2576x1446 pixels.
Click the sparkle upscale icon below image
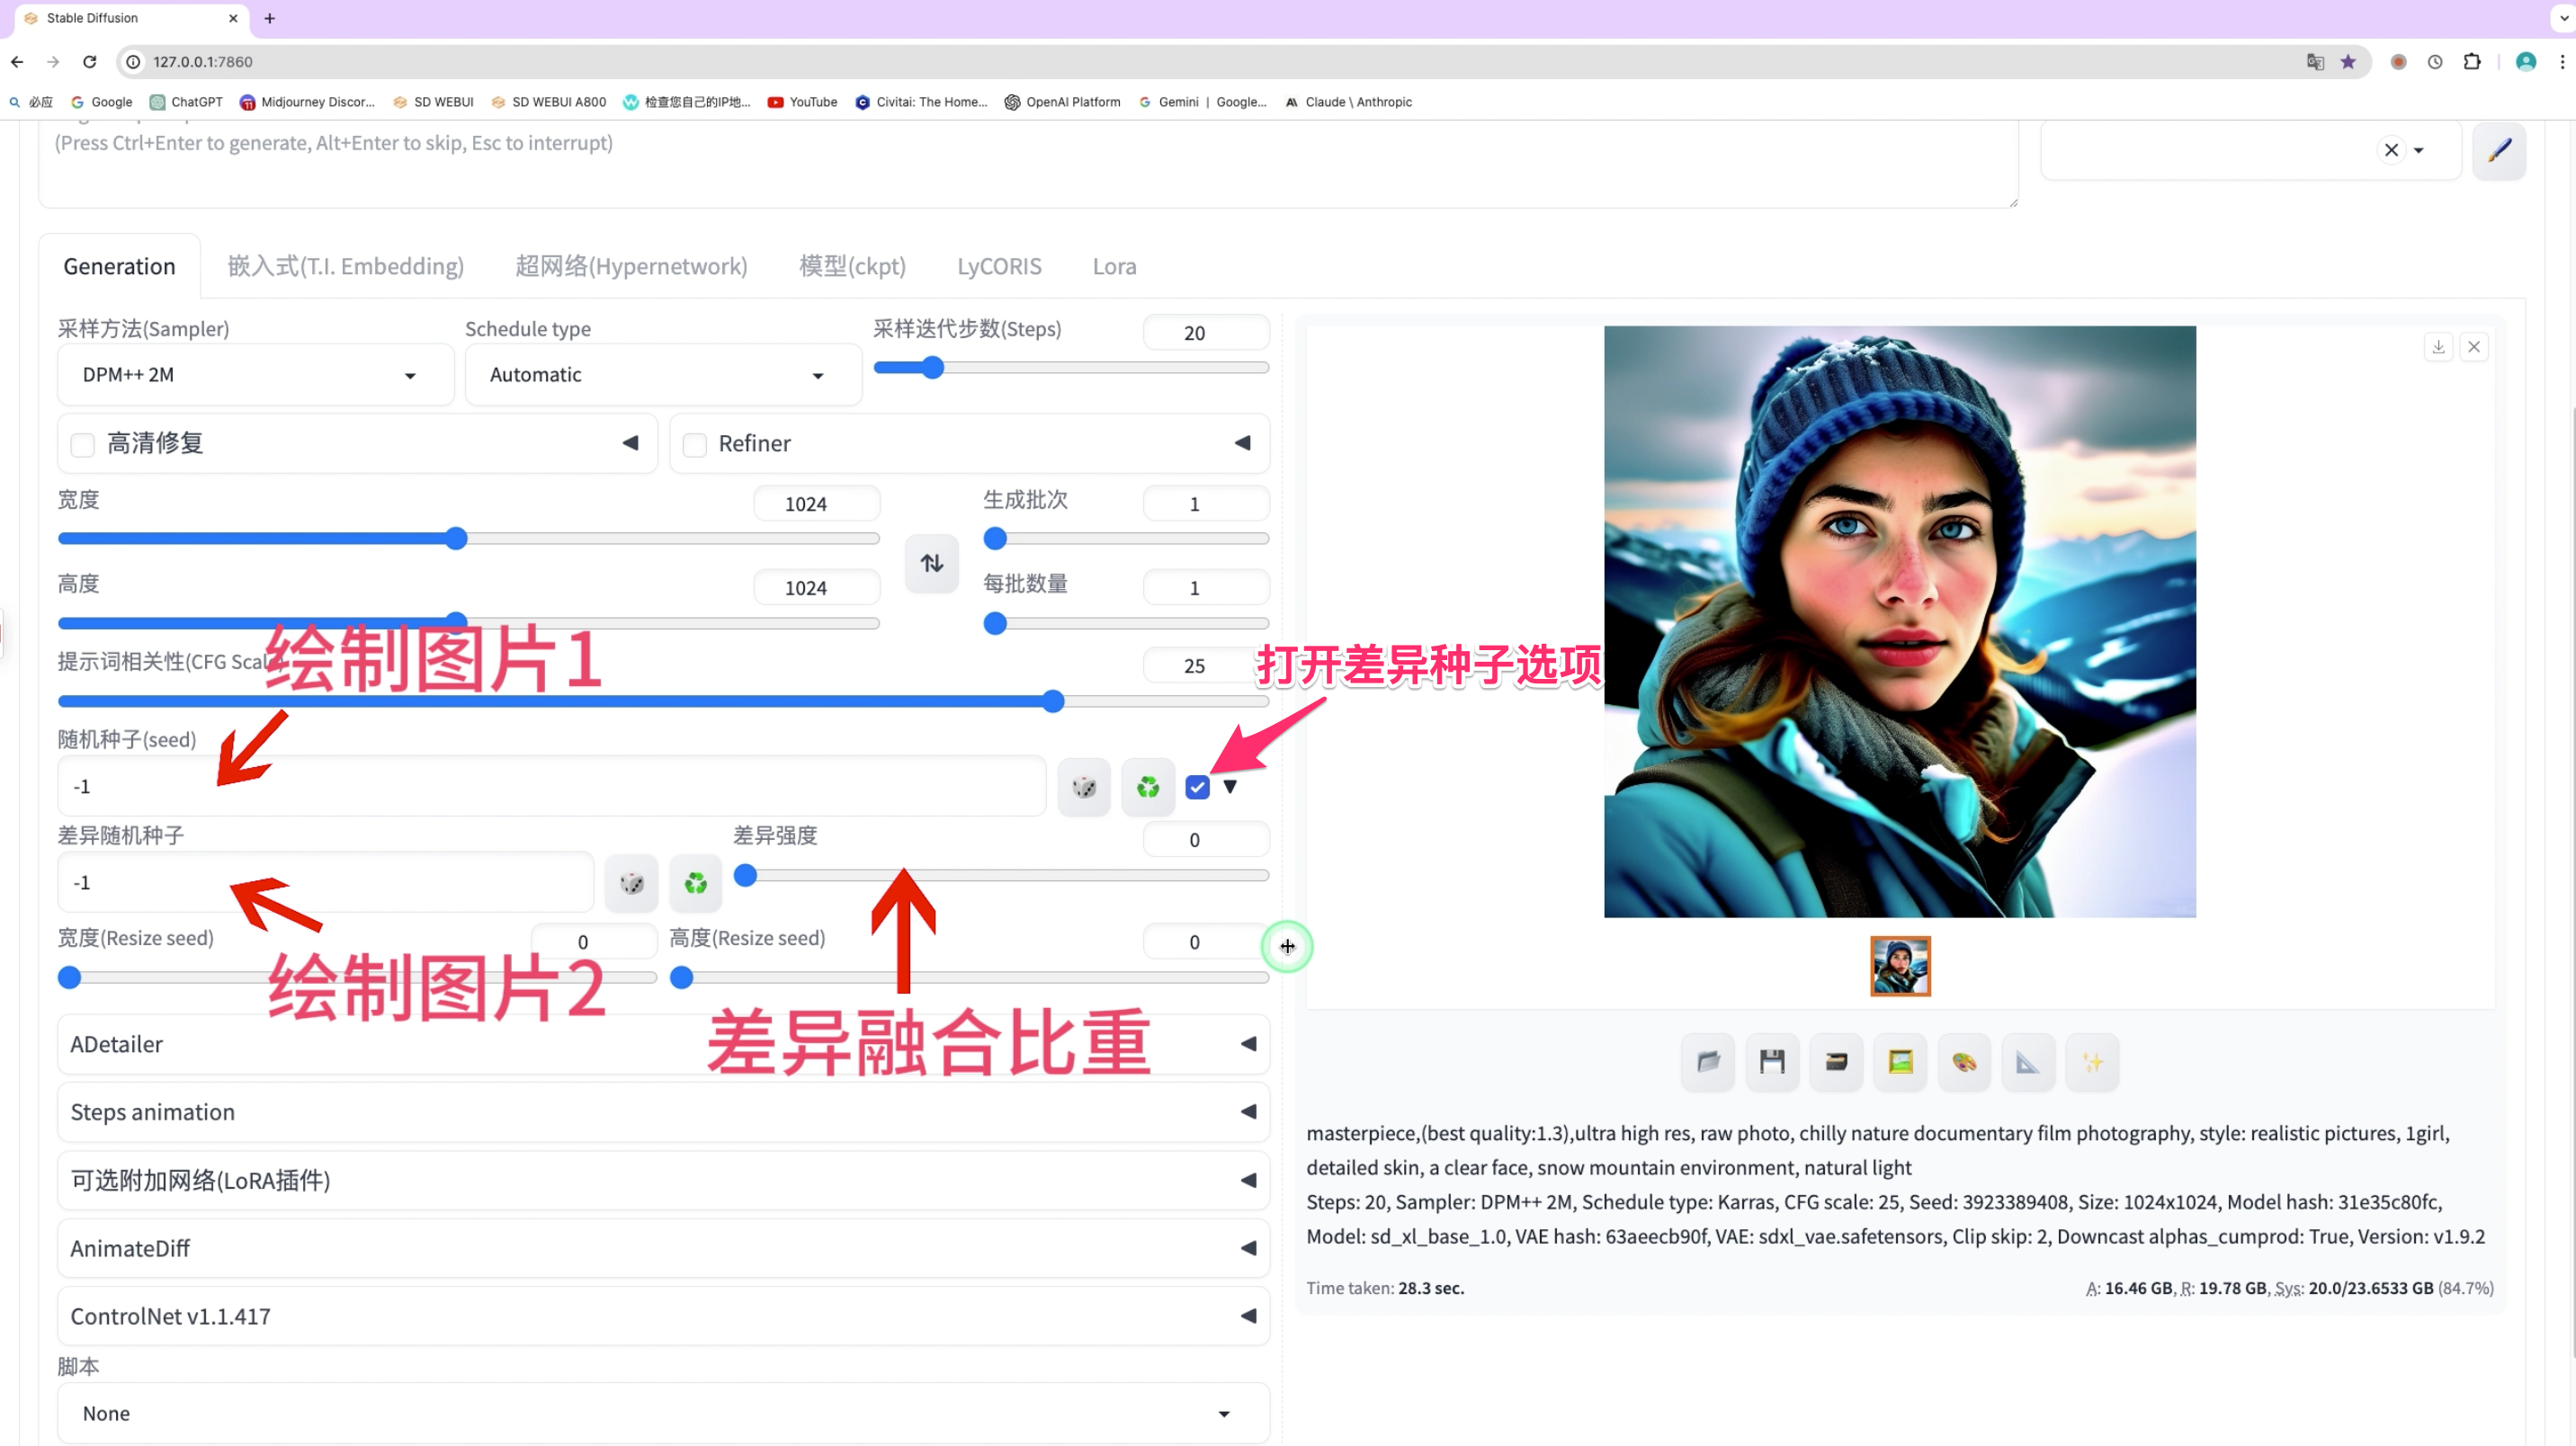pyautogui.click(x=2092, y=1061)
